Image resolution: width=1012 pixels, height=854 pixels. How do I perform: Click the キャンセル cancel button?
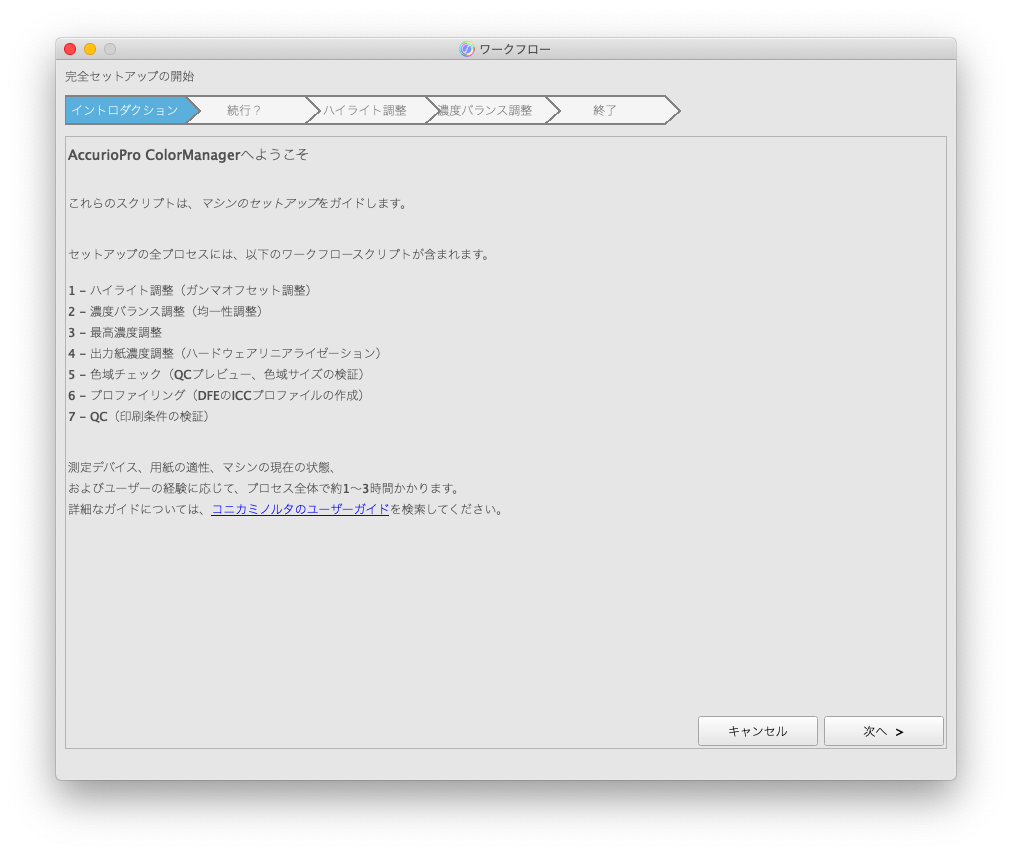pyautogui.click(x=758, y=731)
